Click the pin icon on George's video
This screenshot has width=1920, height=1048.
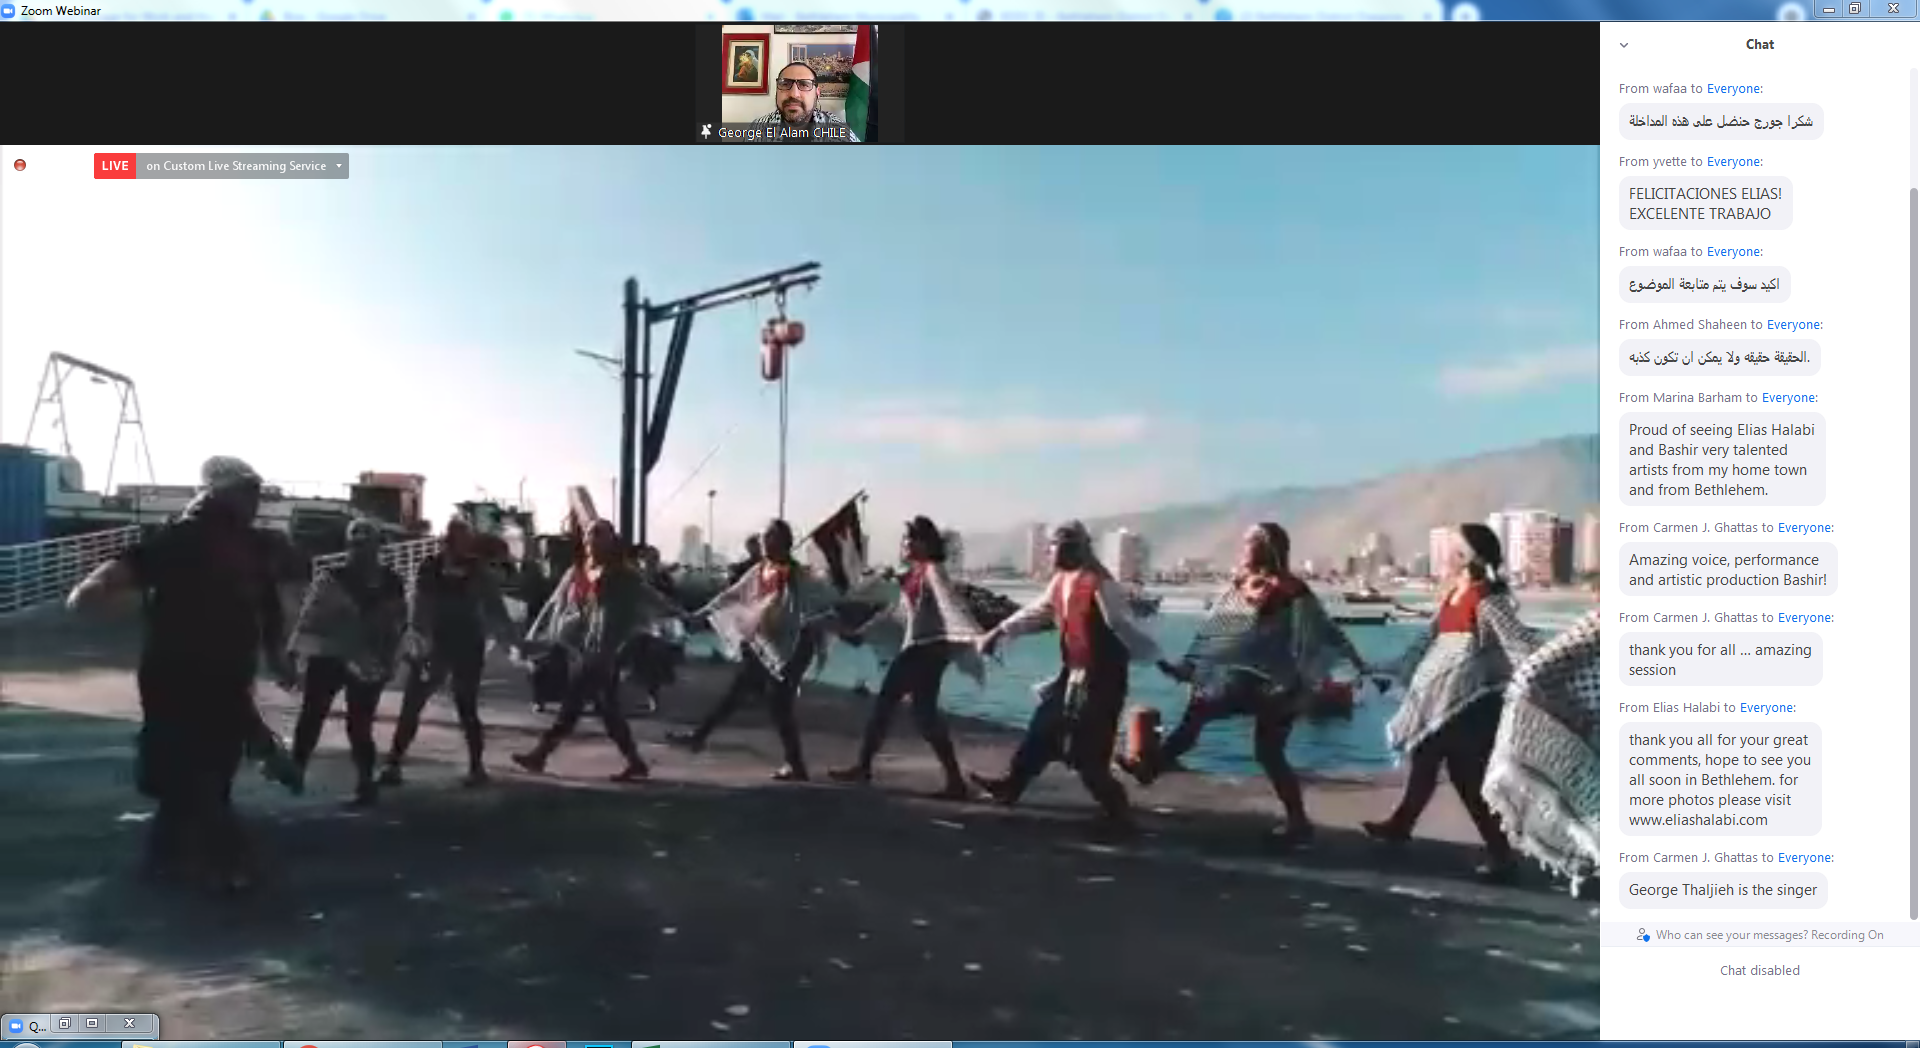point(706,132)
